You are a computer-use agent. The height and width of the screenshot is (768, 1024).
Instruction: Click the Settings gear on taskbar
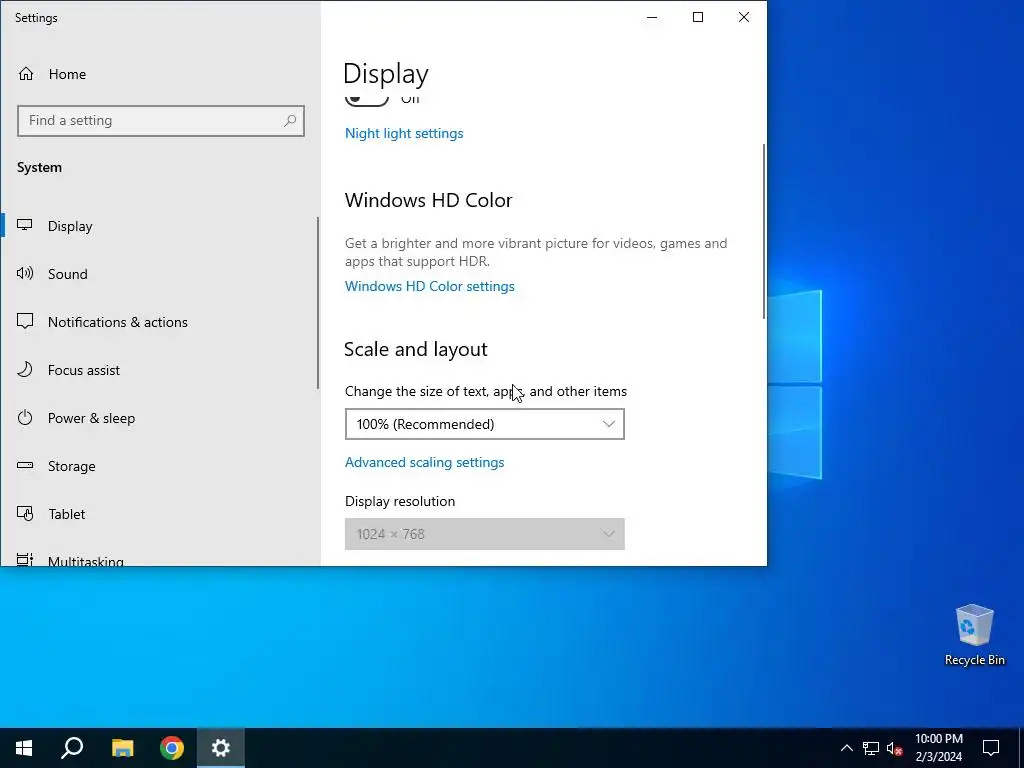pos(221,748)
